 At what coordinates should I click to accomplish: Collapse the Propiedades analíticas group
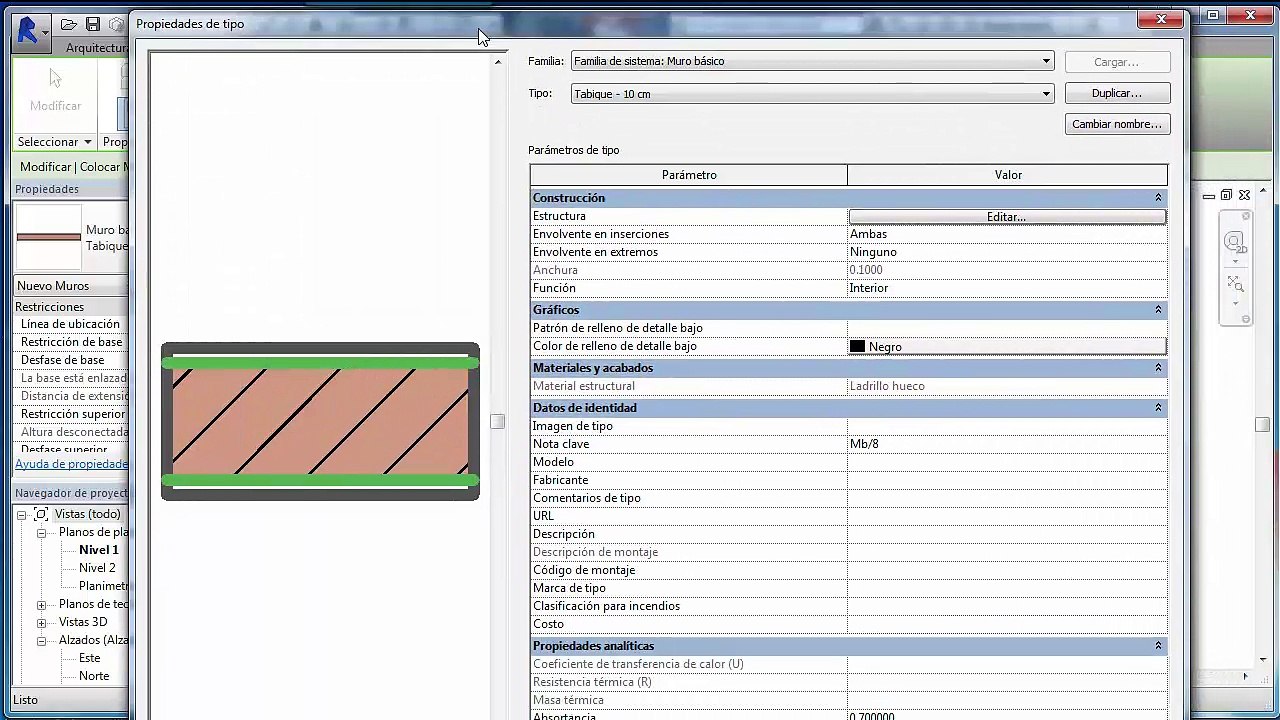[x=1158, y=646]
